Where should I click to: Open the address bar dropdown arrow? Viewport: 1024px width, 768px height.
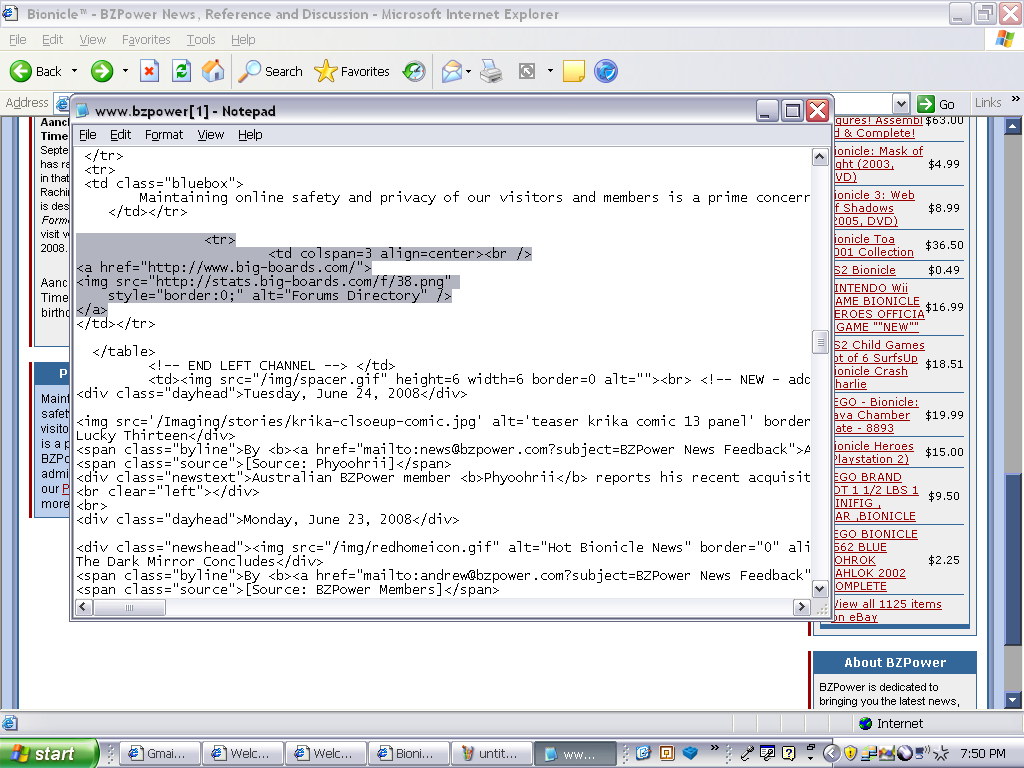pos(900,103)
